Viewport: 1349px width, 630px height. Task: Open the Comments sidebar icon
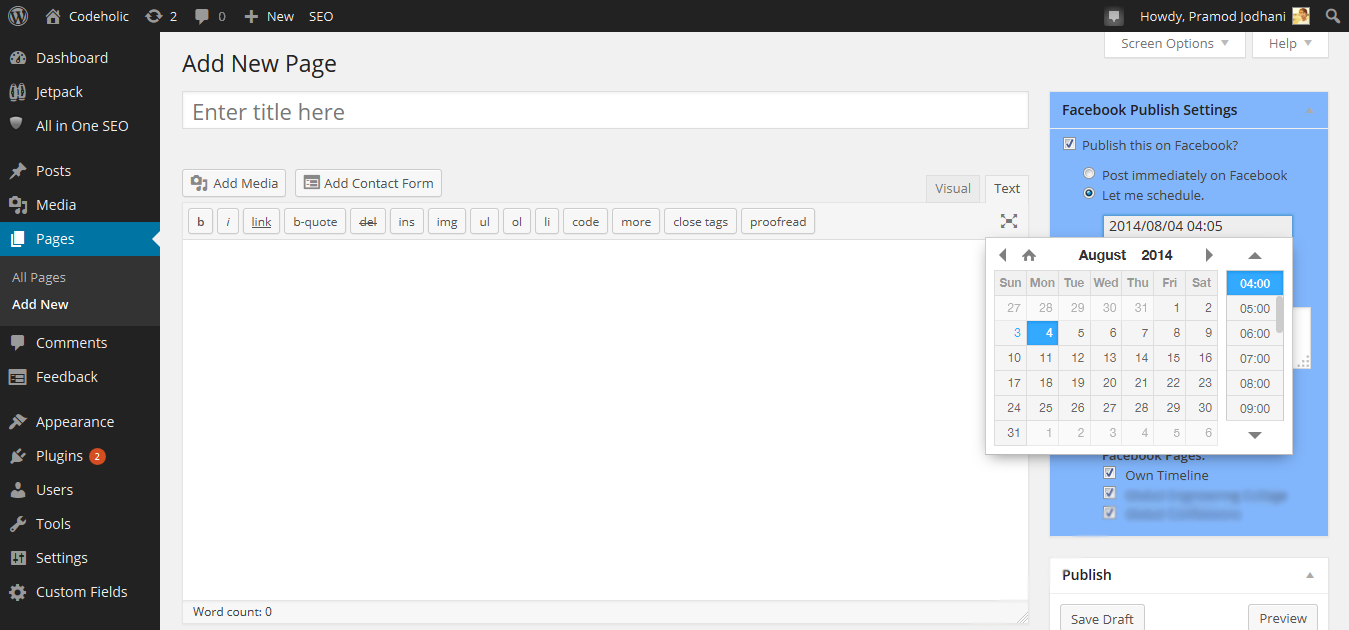17,343
